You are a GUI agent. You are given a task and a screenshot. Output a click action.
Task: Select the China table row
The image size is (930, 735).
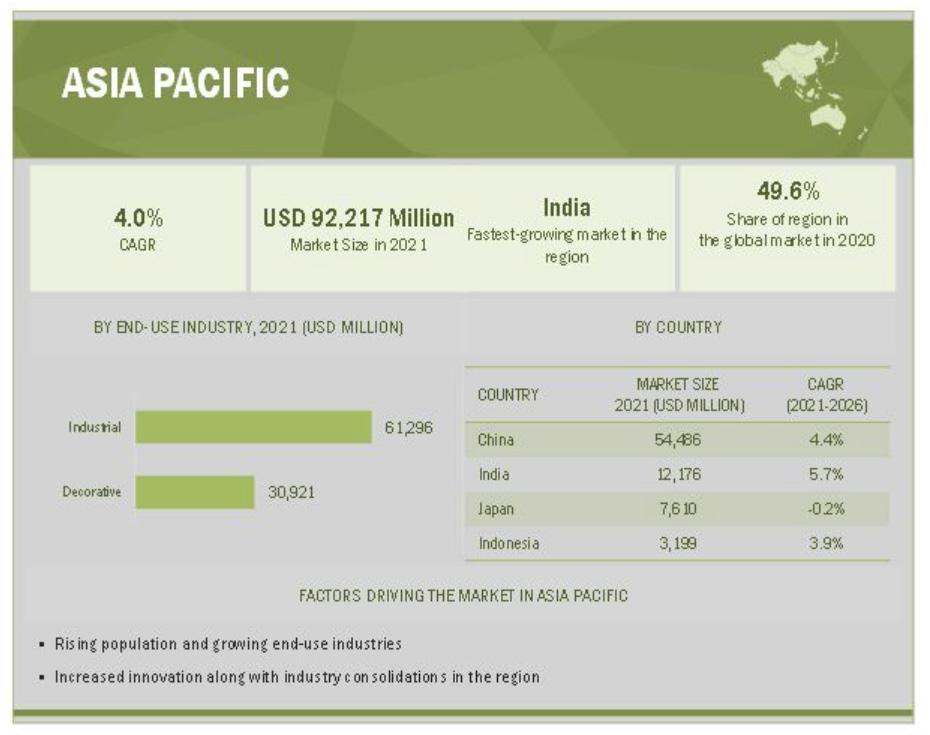(x=677, y=440)
